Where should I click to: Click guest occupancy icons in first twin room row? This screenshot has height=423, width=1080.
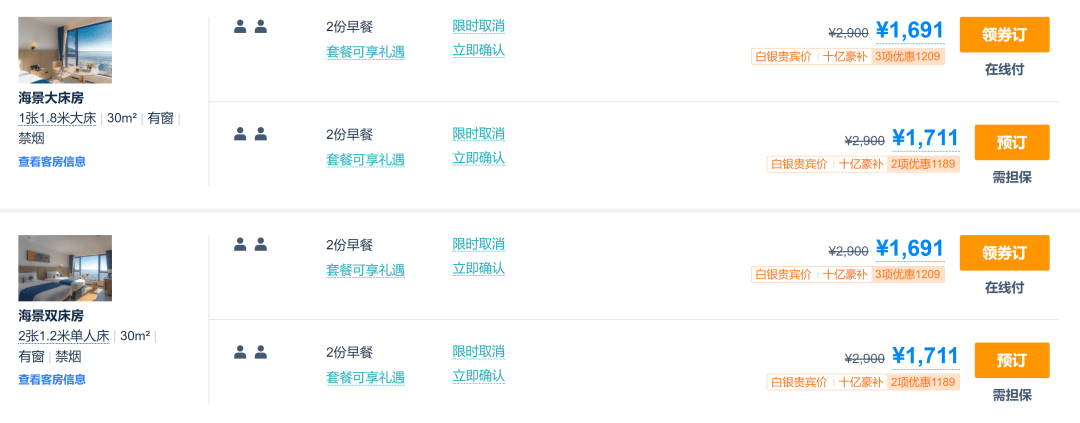pyautogui.click(x=250, y=245)
